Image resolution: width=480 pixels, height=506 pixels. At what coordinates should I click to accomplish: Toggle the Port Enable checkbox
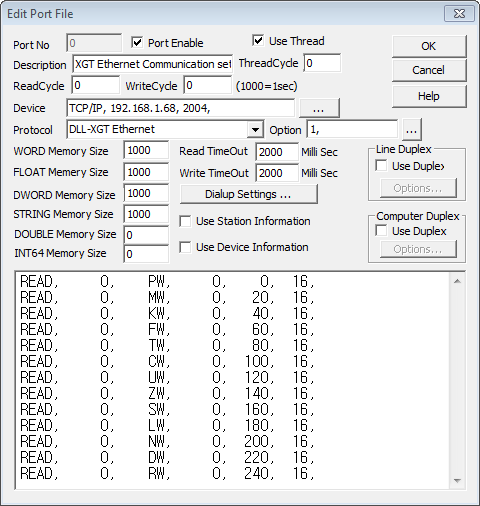tap(137, 43)
